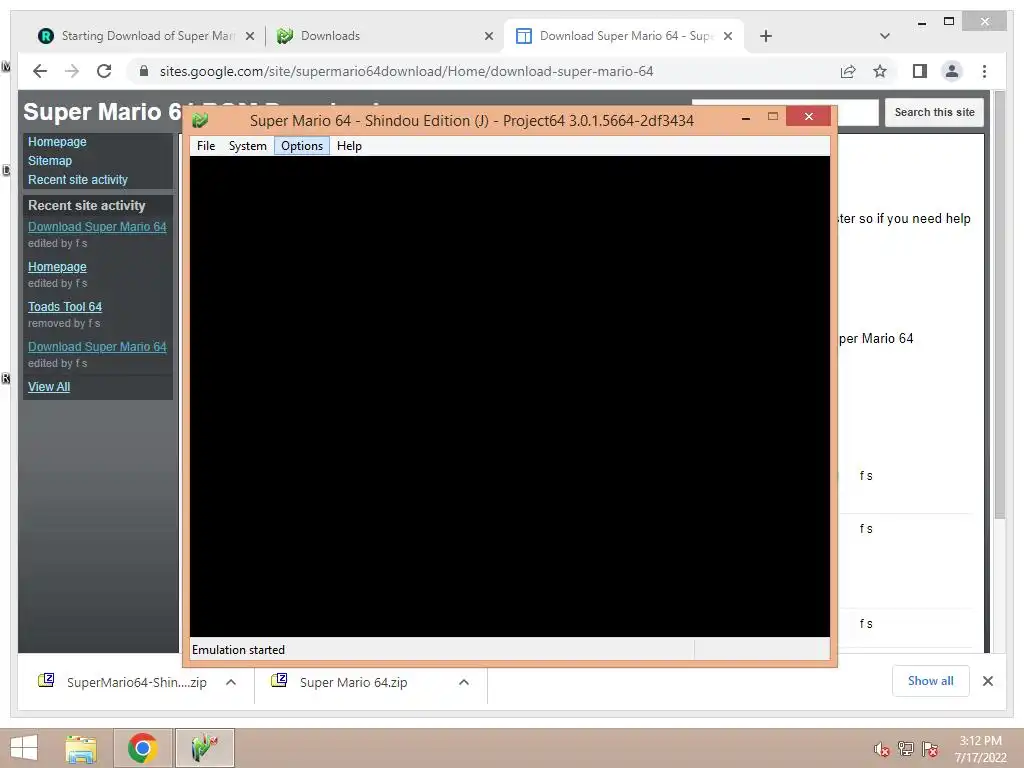The width and height of the screenshot is (1024, 768).
Task: Open the Chrome profile icon
Action: click(952, 71)
